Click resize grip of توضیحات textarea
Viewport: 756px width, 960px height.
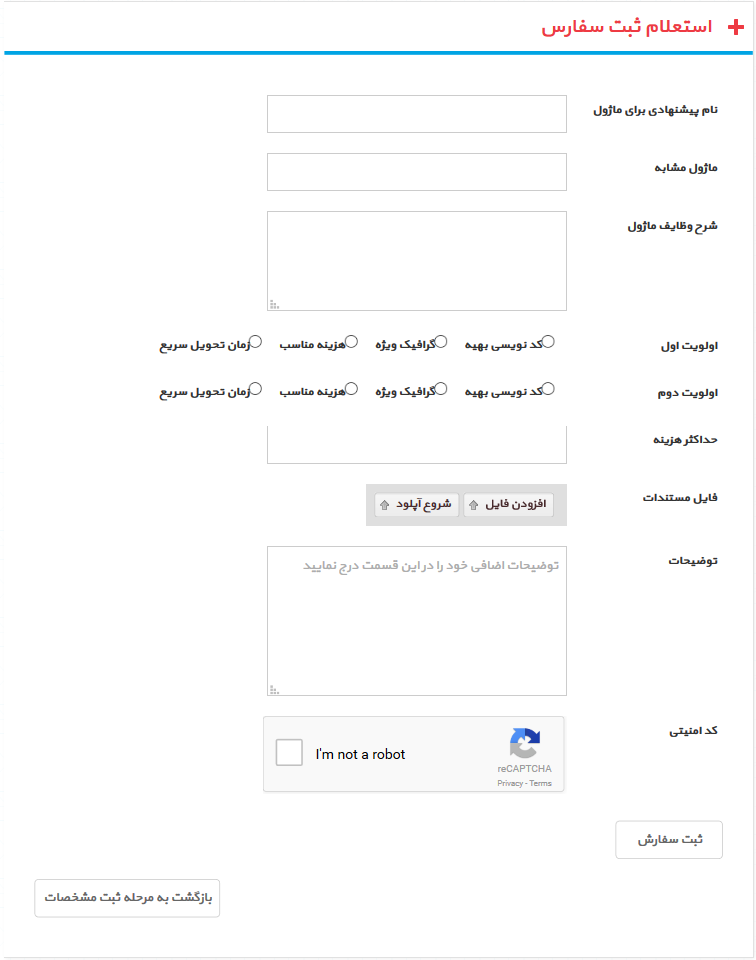(x=274, y=689)
